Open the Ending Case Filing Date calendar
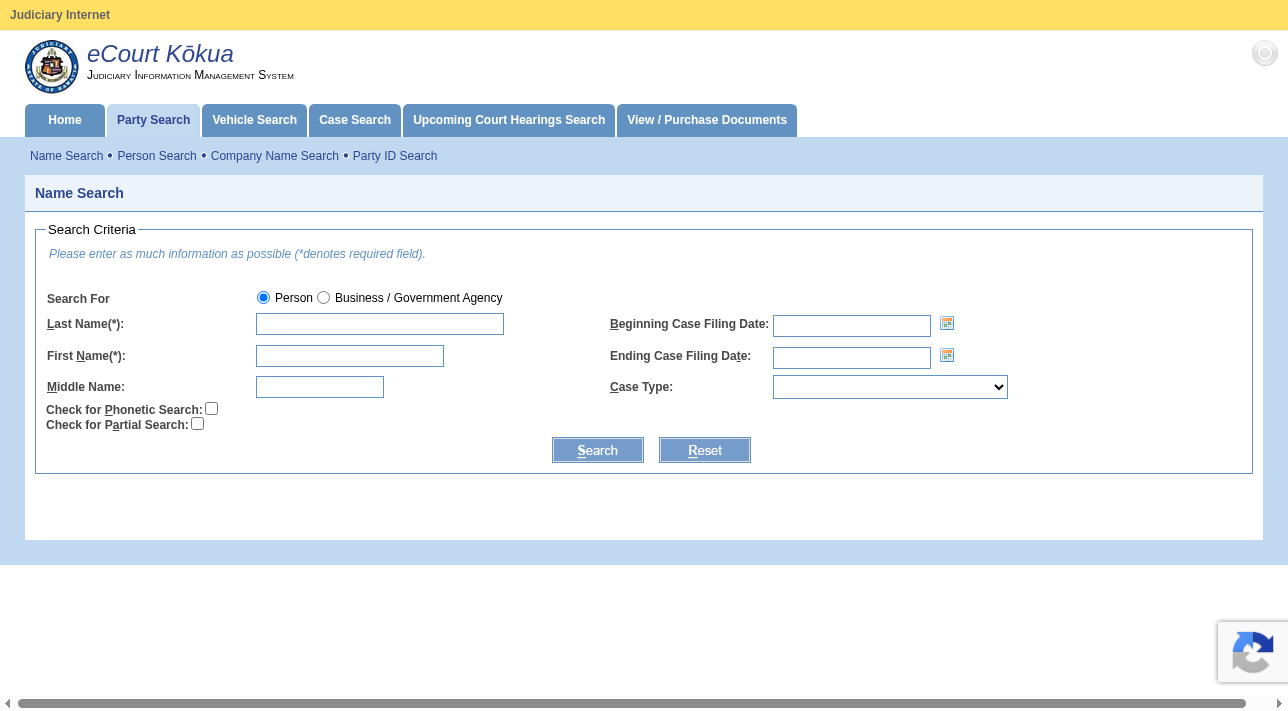 [947, 355]
